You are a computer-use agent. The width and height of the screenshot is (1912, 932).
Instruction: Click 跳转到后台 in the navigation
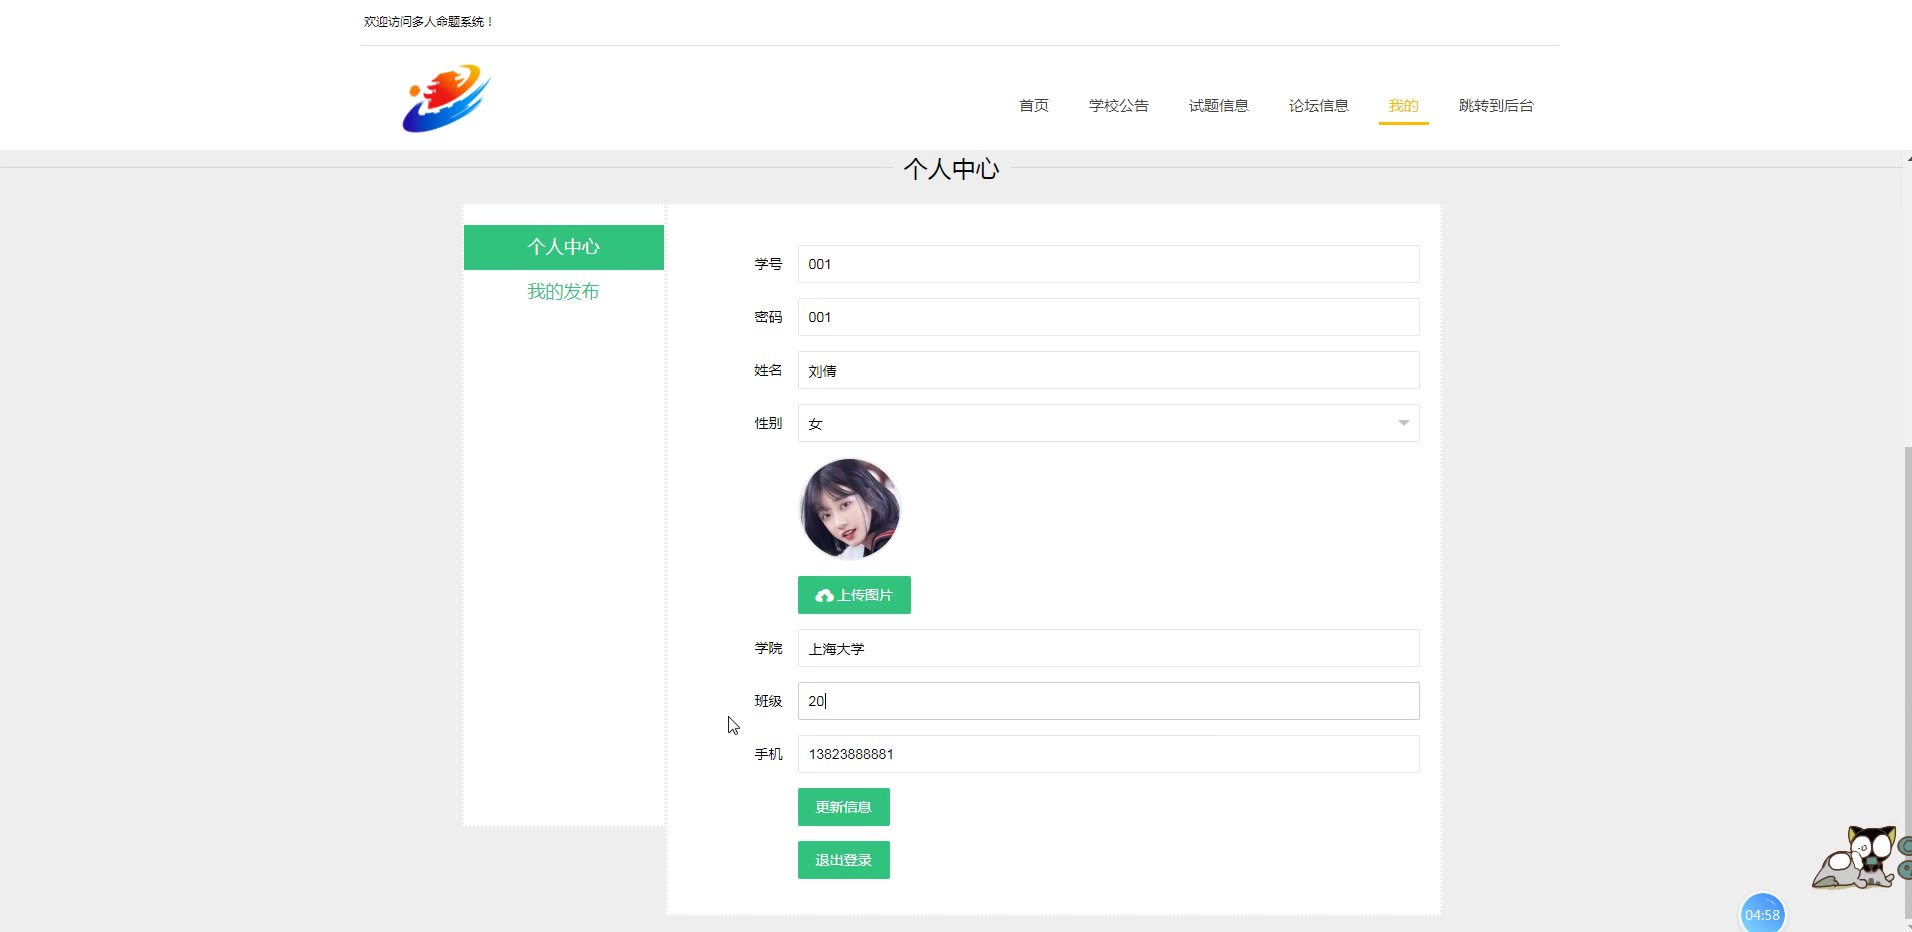tap(1496, 105)
